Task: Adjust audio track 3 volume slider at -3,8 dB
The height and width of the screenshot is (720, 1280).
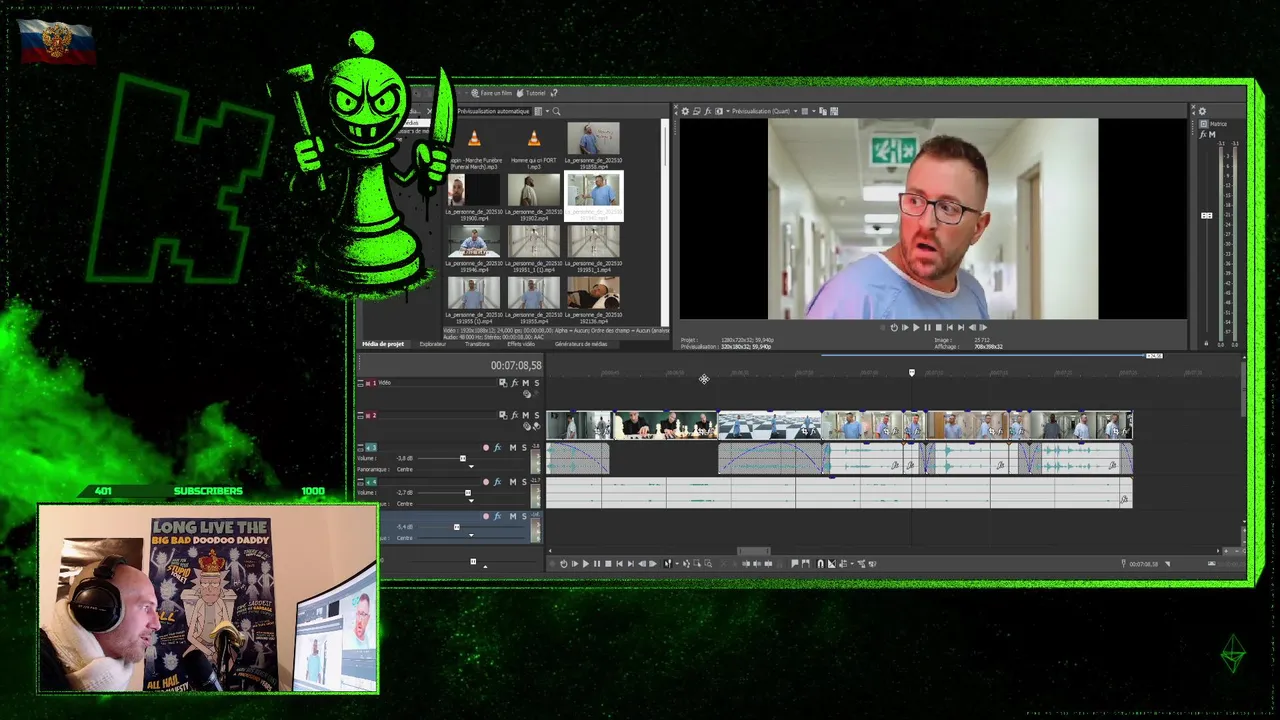Action: 463,458
